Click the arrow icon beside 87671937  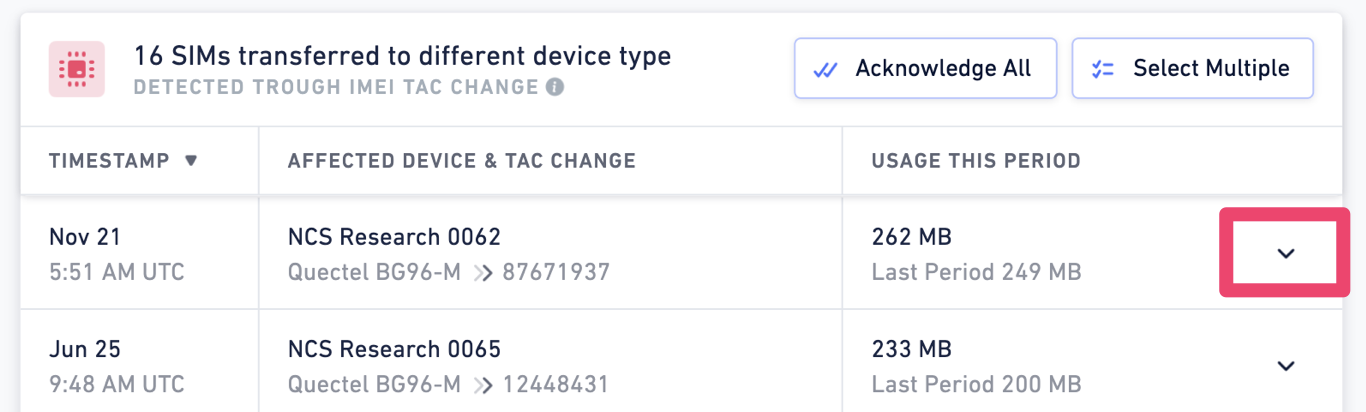(x=482, y=272)
